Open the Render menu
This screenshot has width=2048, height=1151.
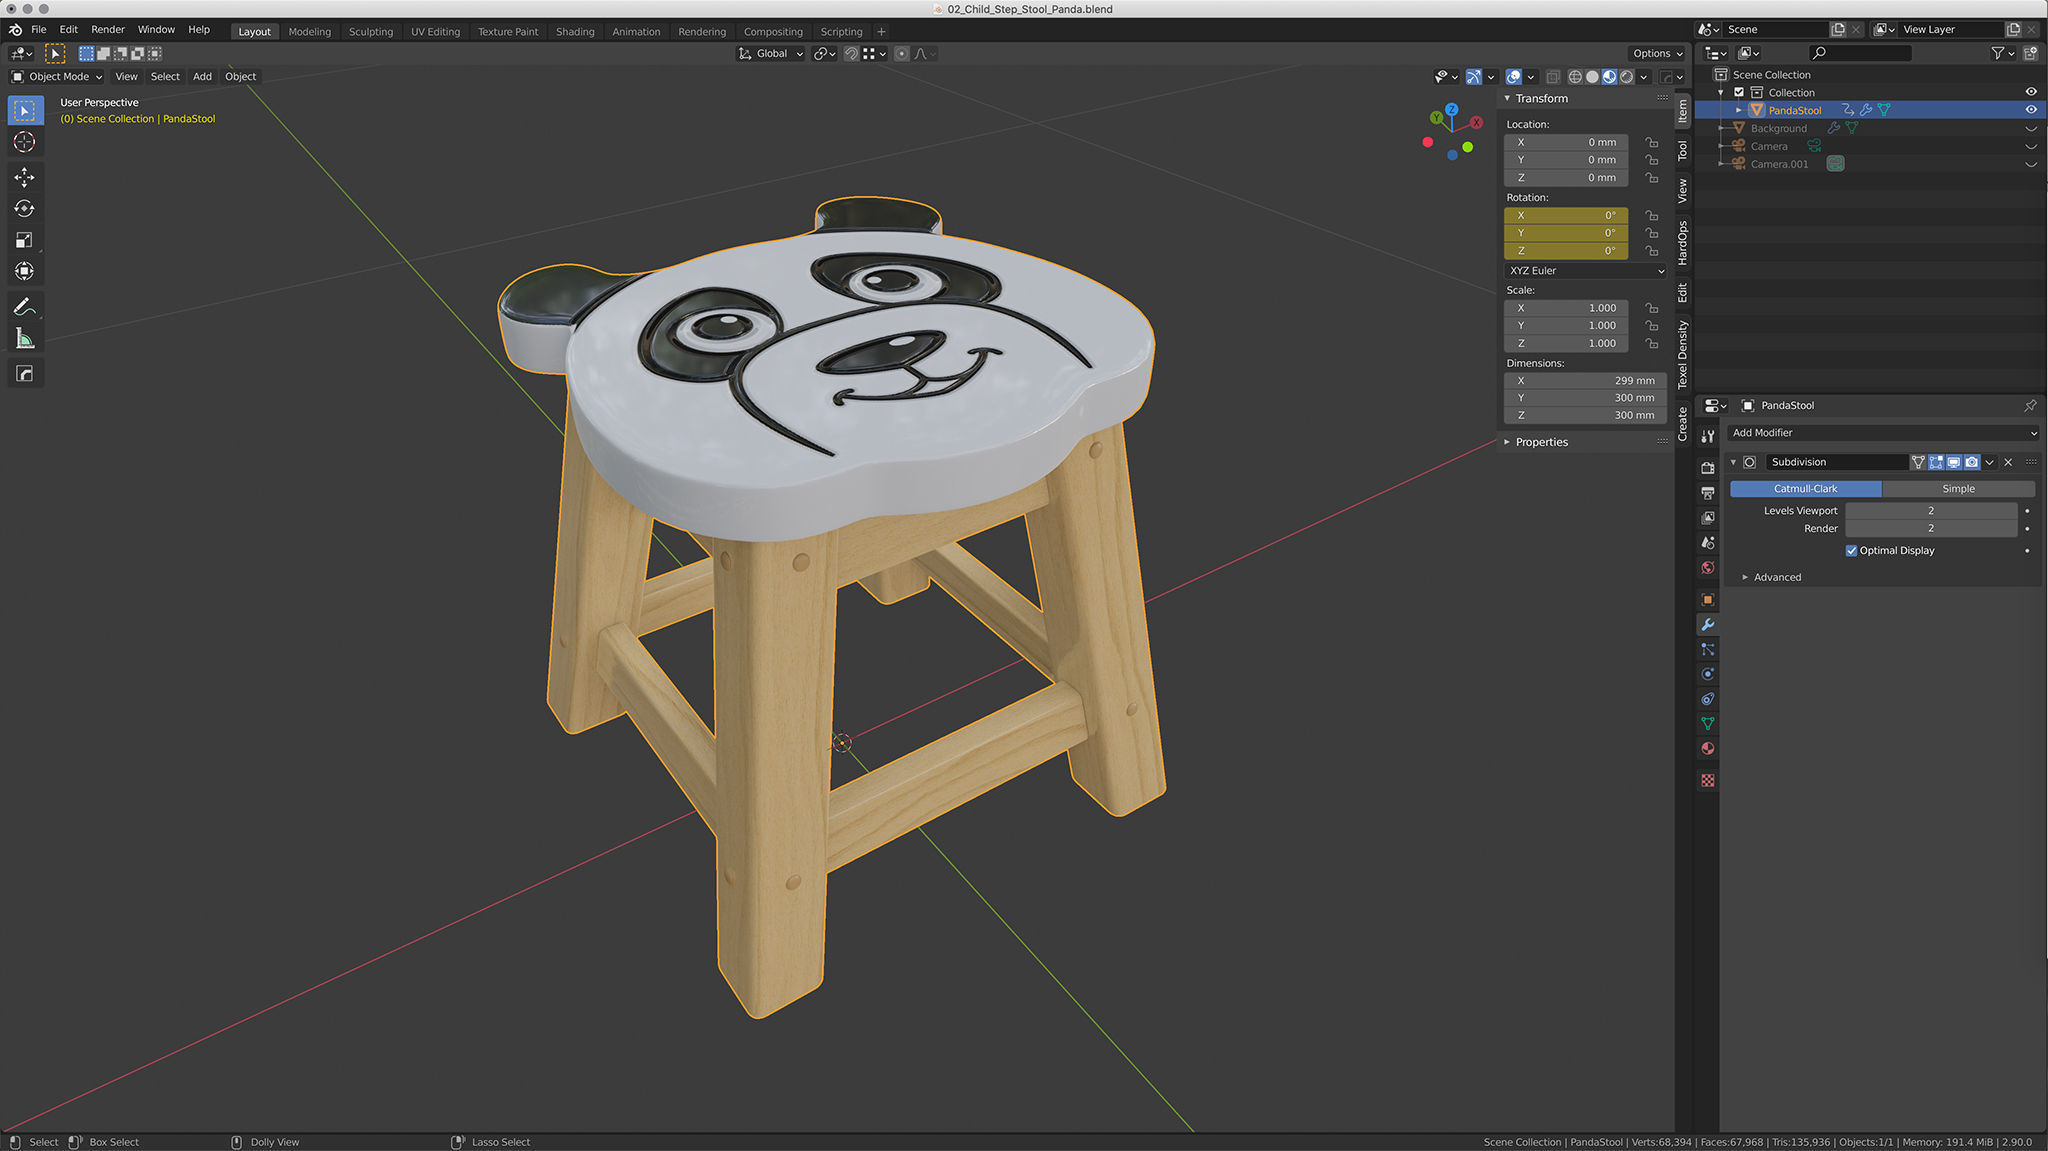pos(108,29)
